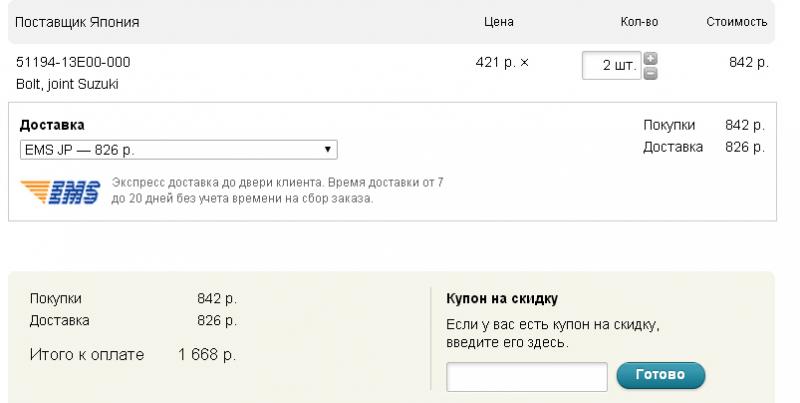Viewport: 800px width, 403px height.
Task: Submit coupon with the Готово button
Action: pos(661,375)
